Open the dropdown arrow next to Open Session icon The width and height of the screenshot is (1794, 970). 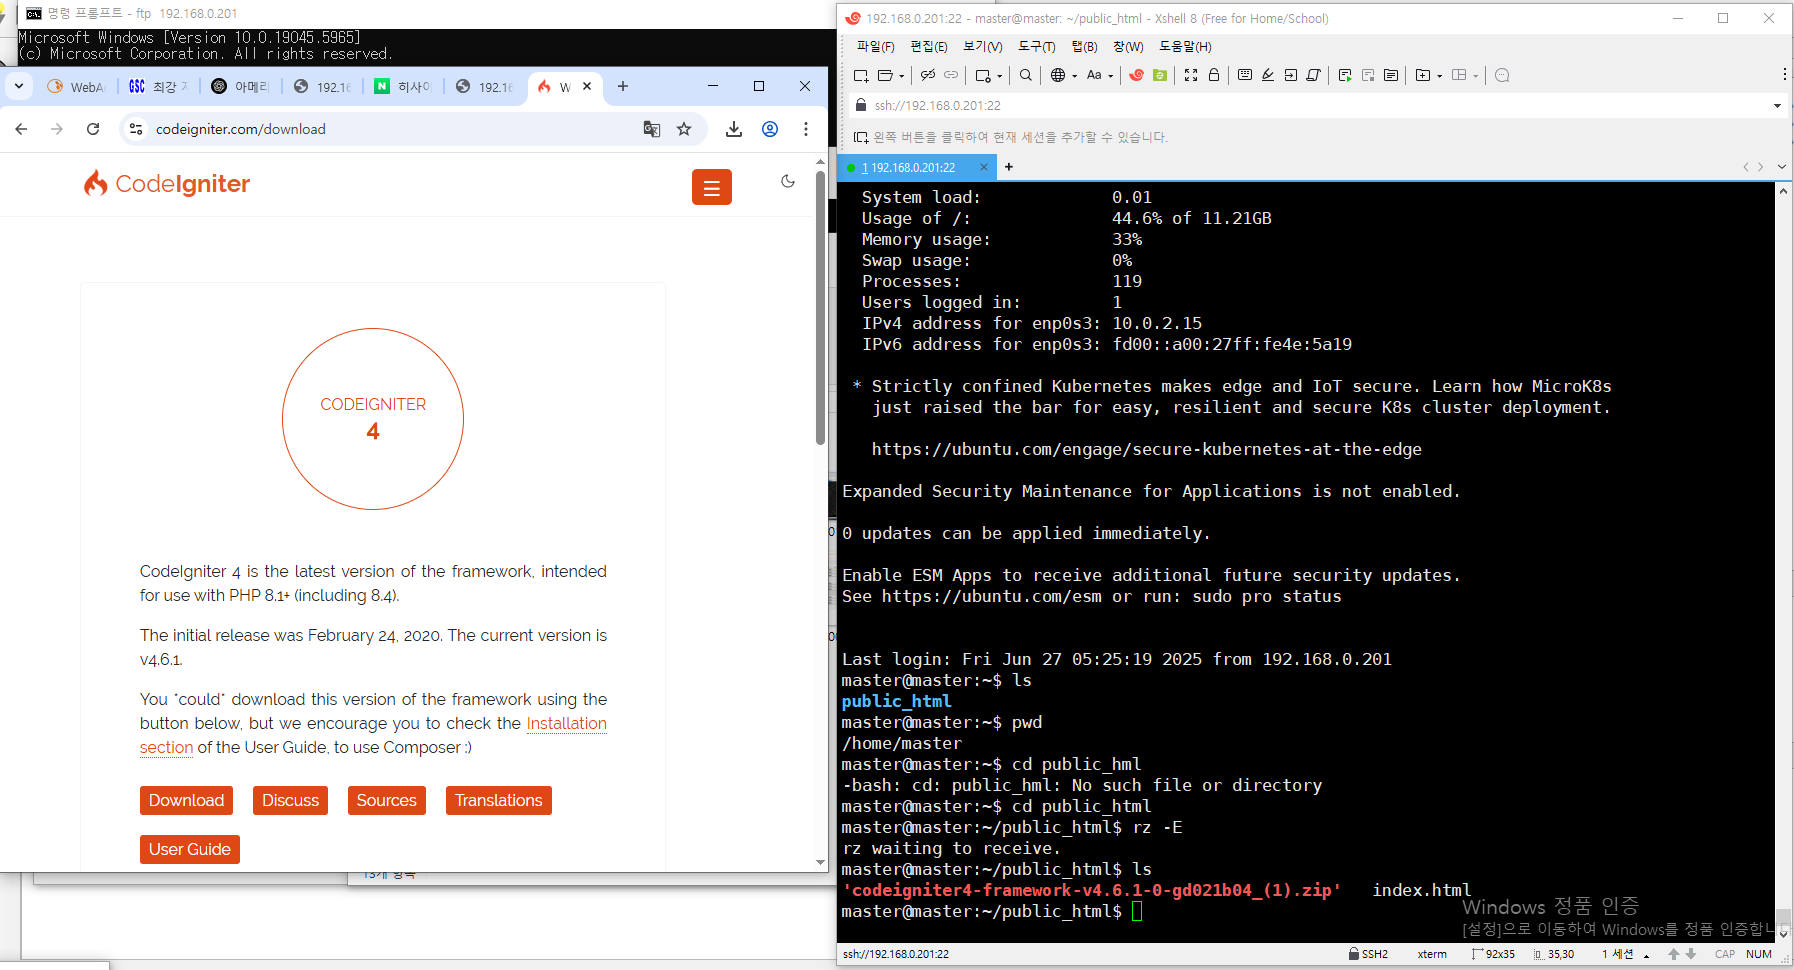click(x=902, y=76)
